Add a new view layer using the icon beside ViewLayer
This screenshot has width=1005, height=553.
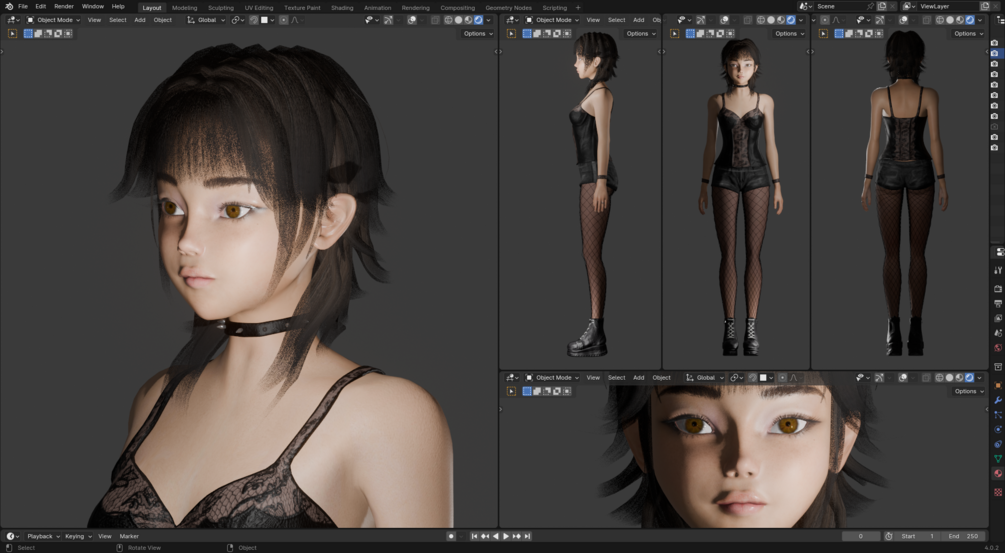click(985, 6)
